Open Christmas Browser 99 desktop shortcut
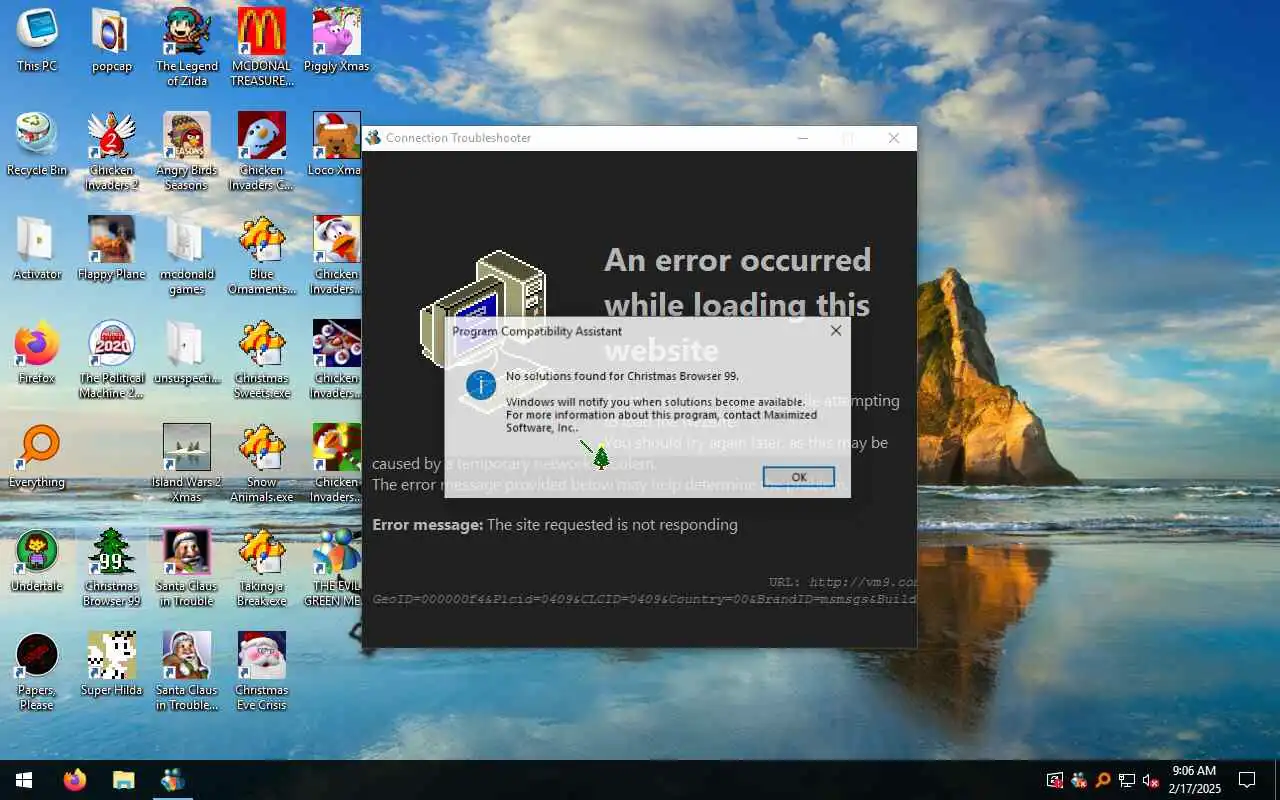This screenshot has width=1280, height=800. pos(111,567)
